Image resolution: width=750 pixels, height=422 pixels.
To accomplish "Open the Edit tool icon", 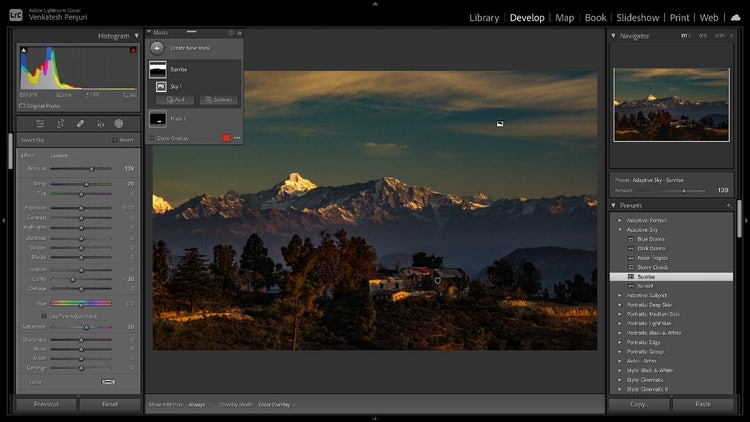I will tap(40, 124).
